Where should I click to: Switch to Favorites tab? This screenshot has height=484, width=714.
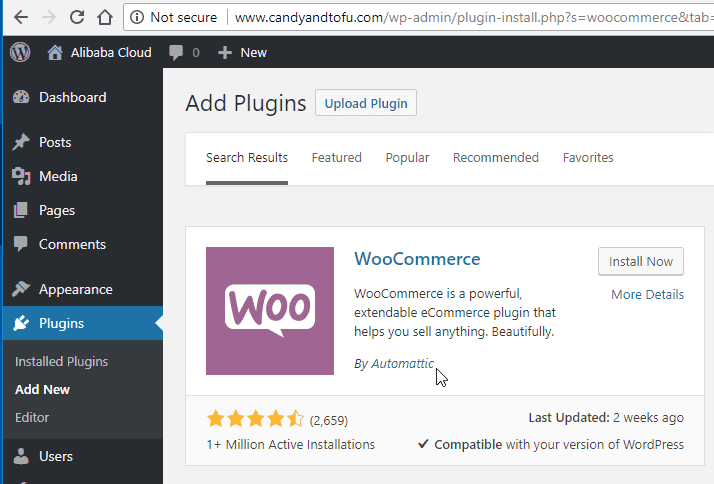[x=588, y=158]
